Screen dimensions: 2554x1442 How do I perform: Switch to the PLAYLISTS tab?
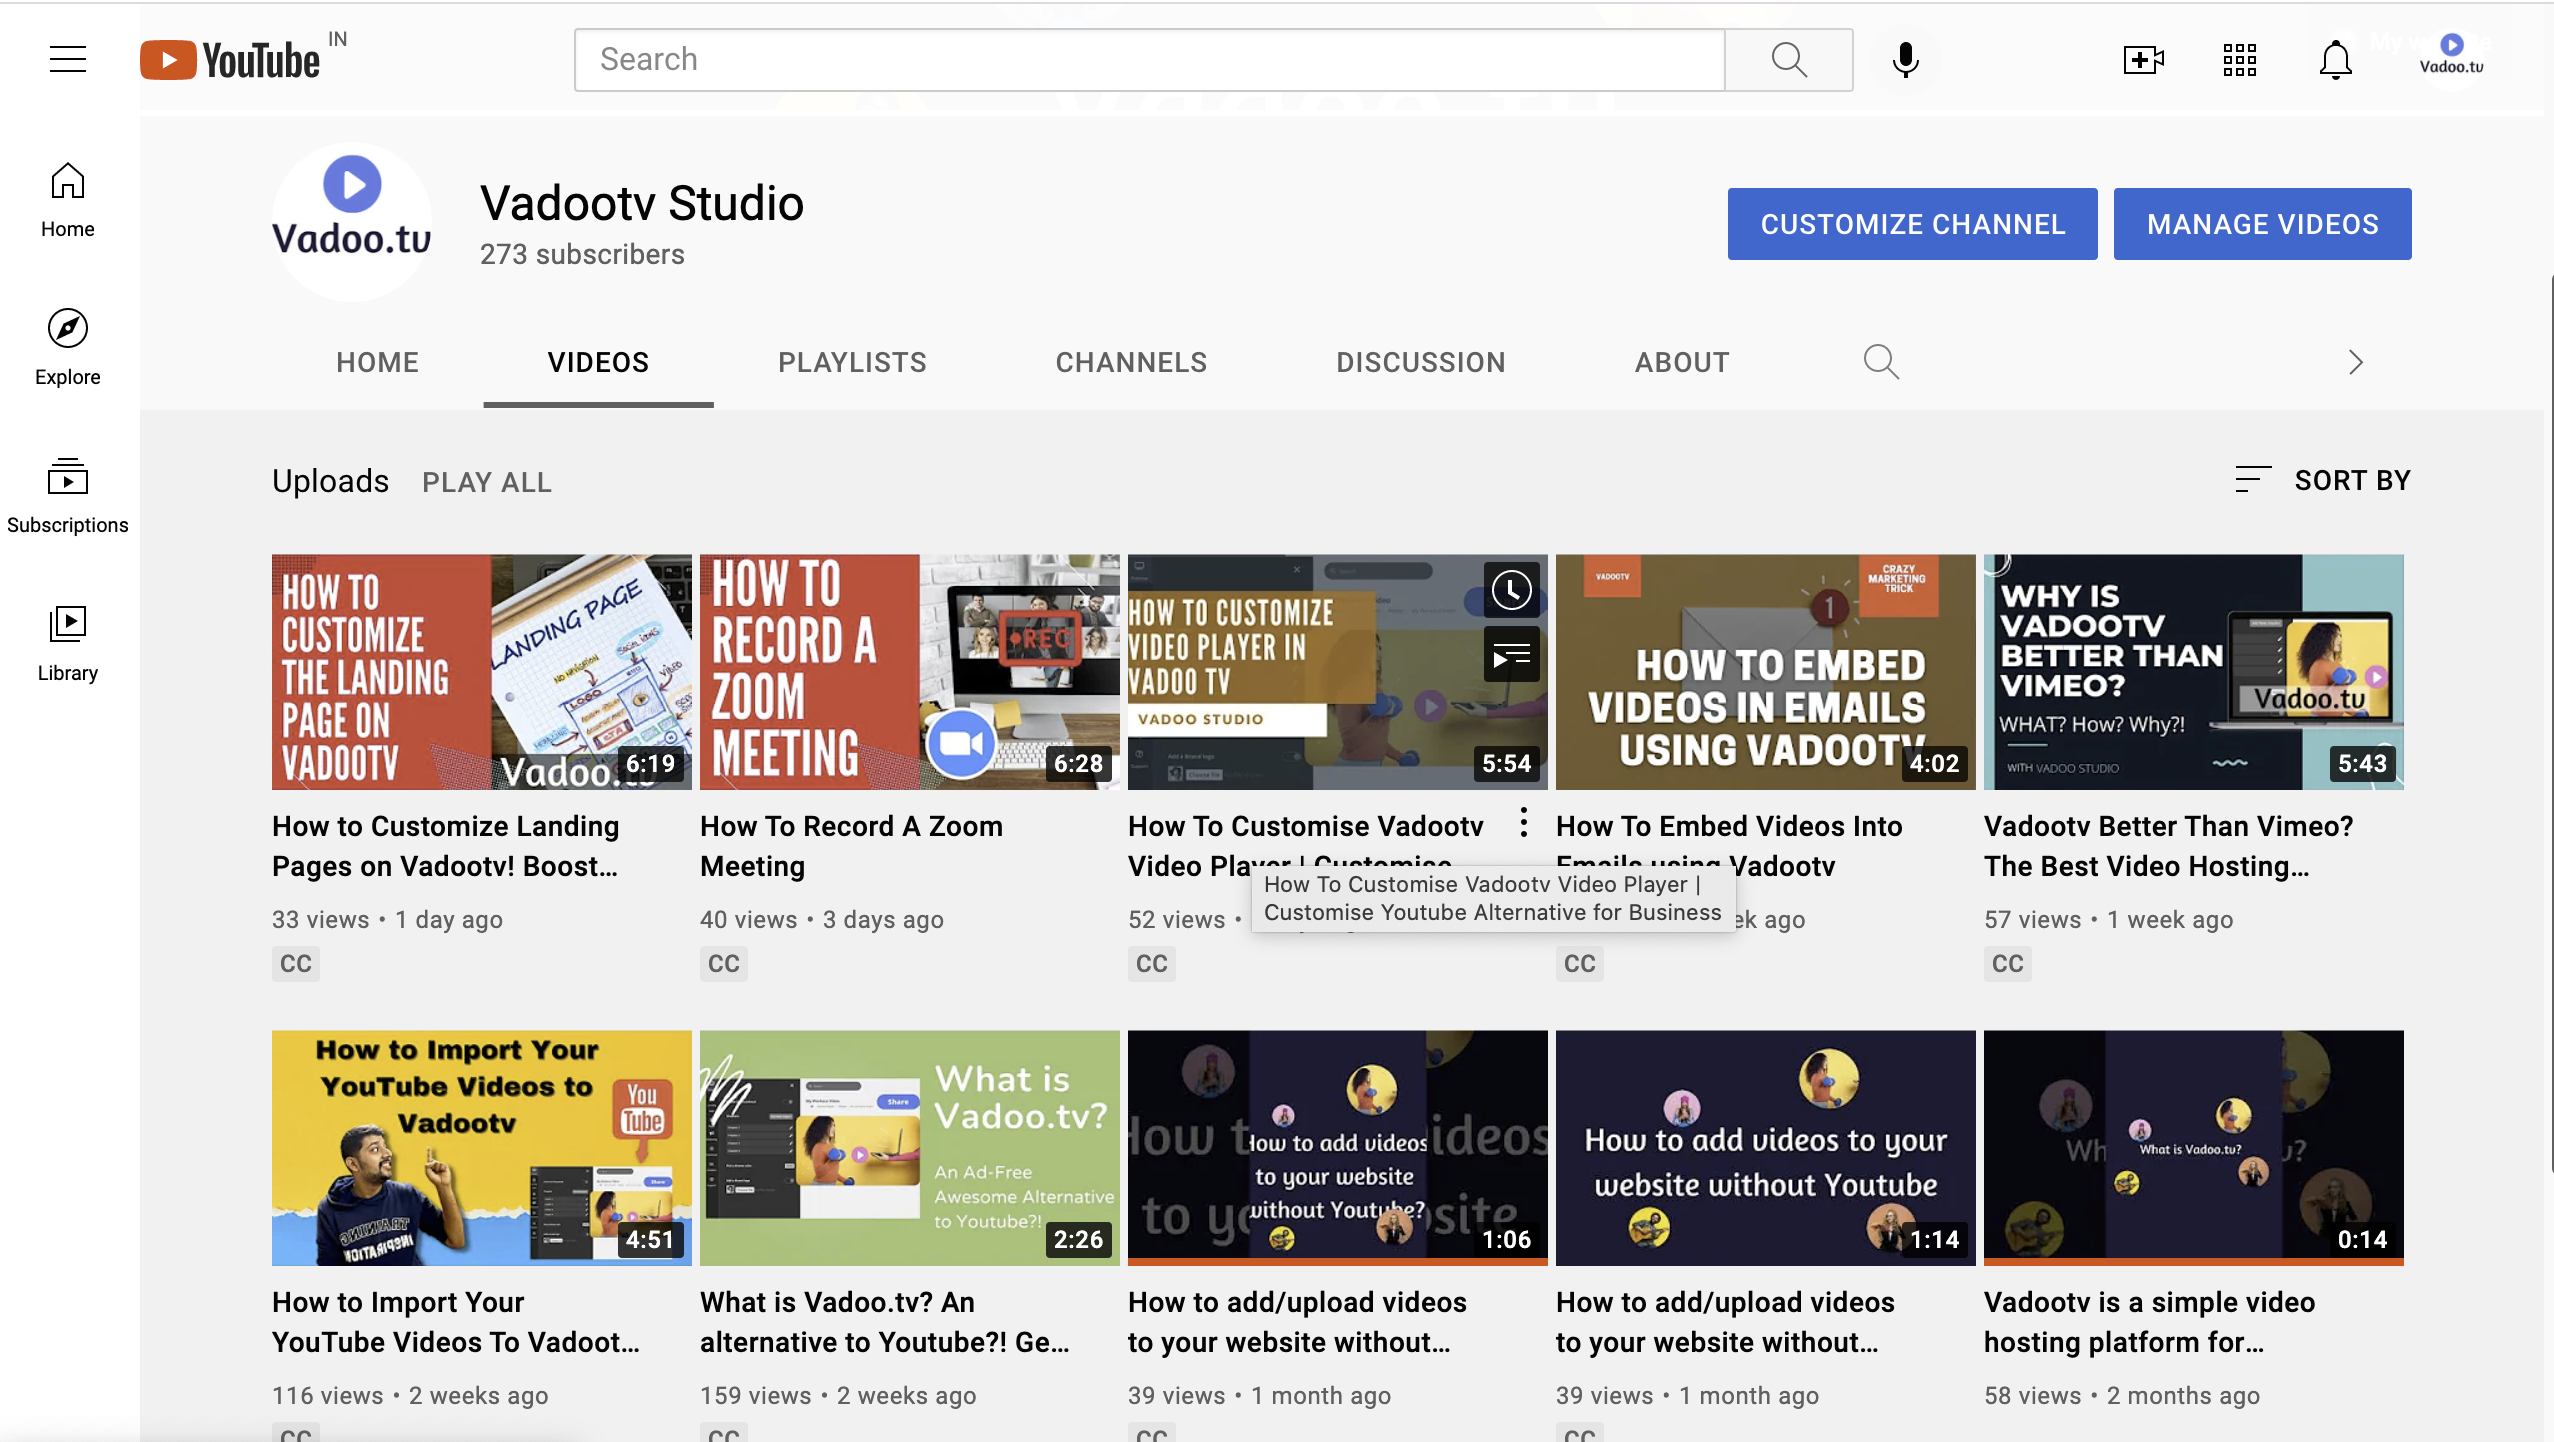click(x=852, y=362)
